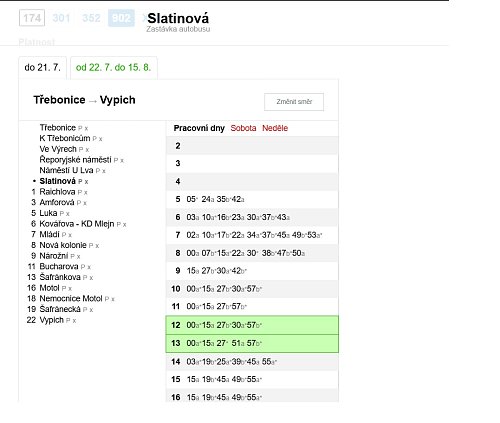Viewport: 500px width, 423px height.
Task: Open Kovářova - KD Mlejn stop
Action: pyautogui.click(x=77, y=224)
